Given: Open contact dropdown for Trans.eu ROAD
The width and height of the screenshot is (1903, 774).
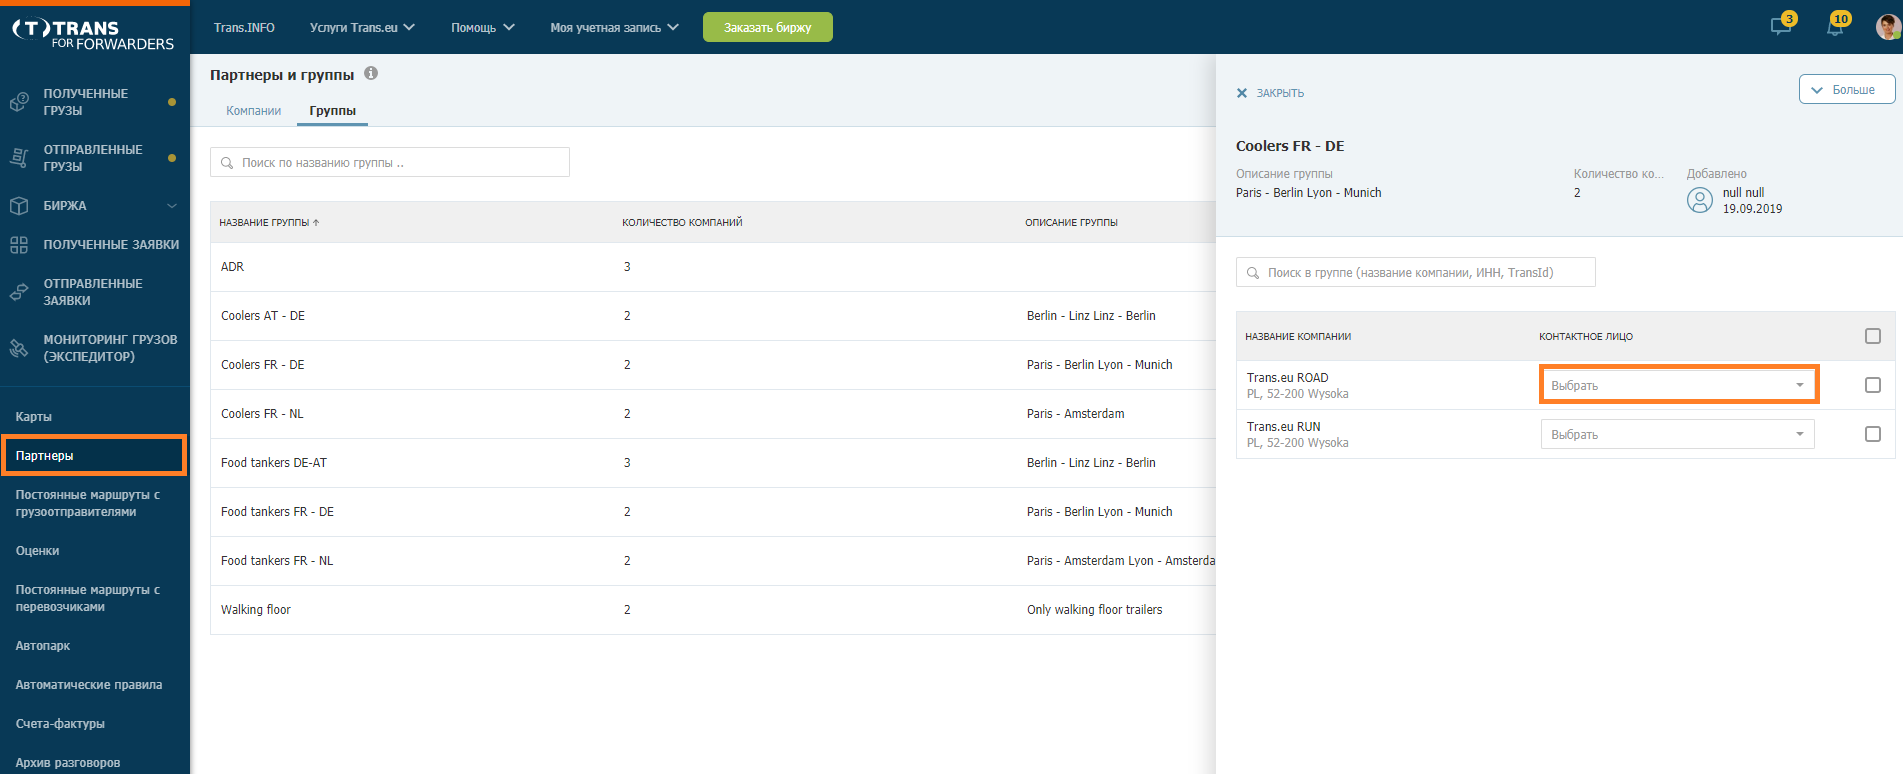Looking at the screenshot, I should click(1678, 385).
